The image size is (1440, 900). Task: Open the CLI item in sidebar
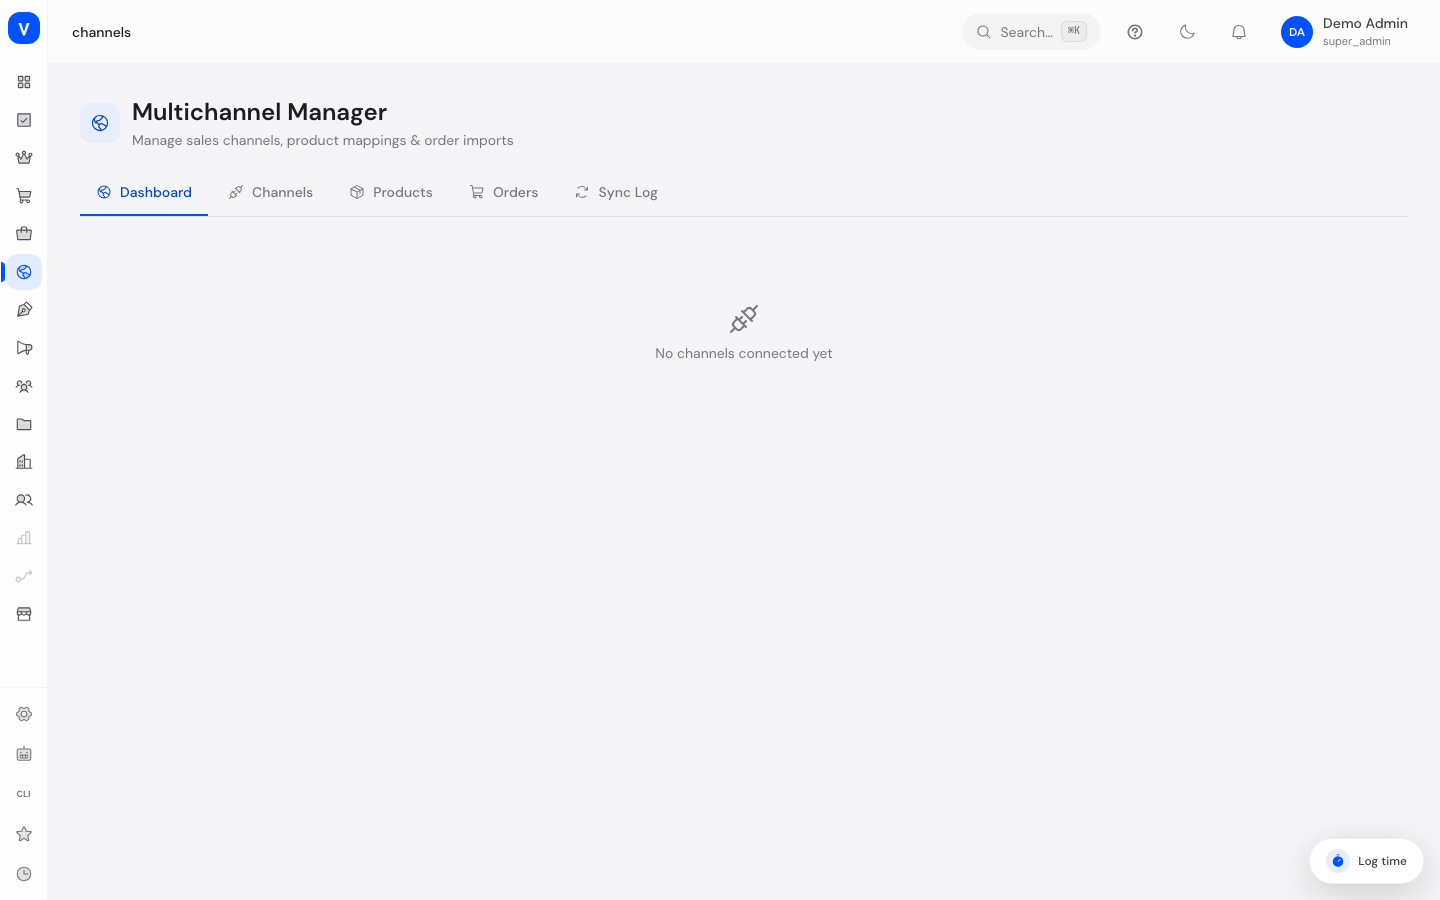click(x=24, y=794)
